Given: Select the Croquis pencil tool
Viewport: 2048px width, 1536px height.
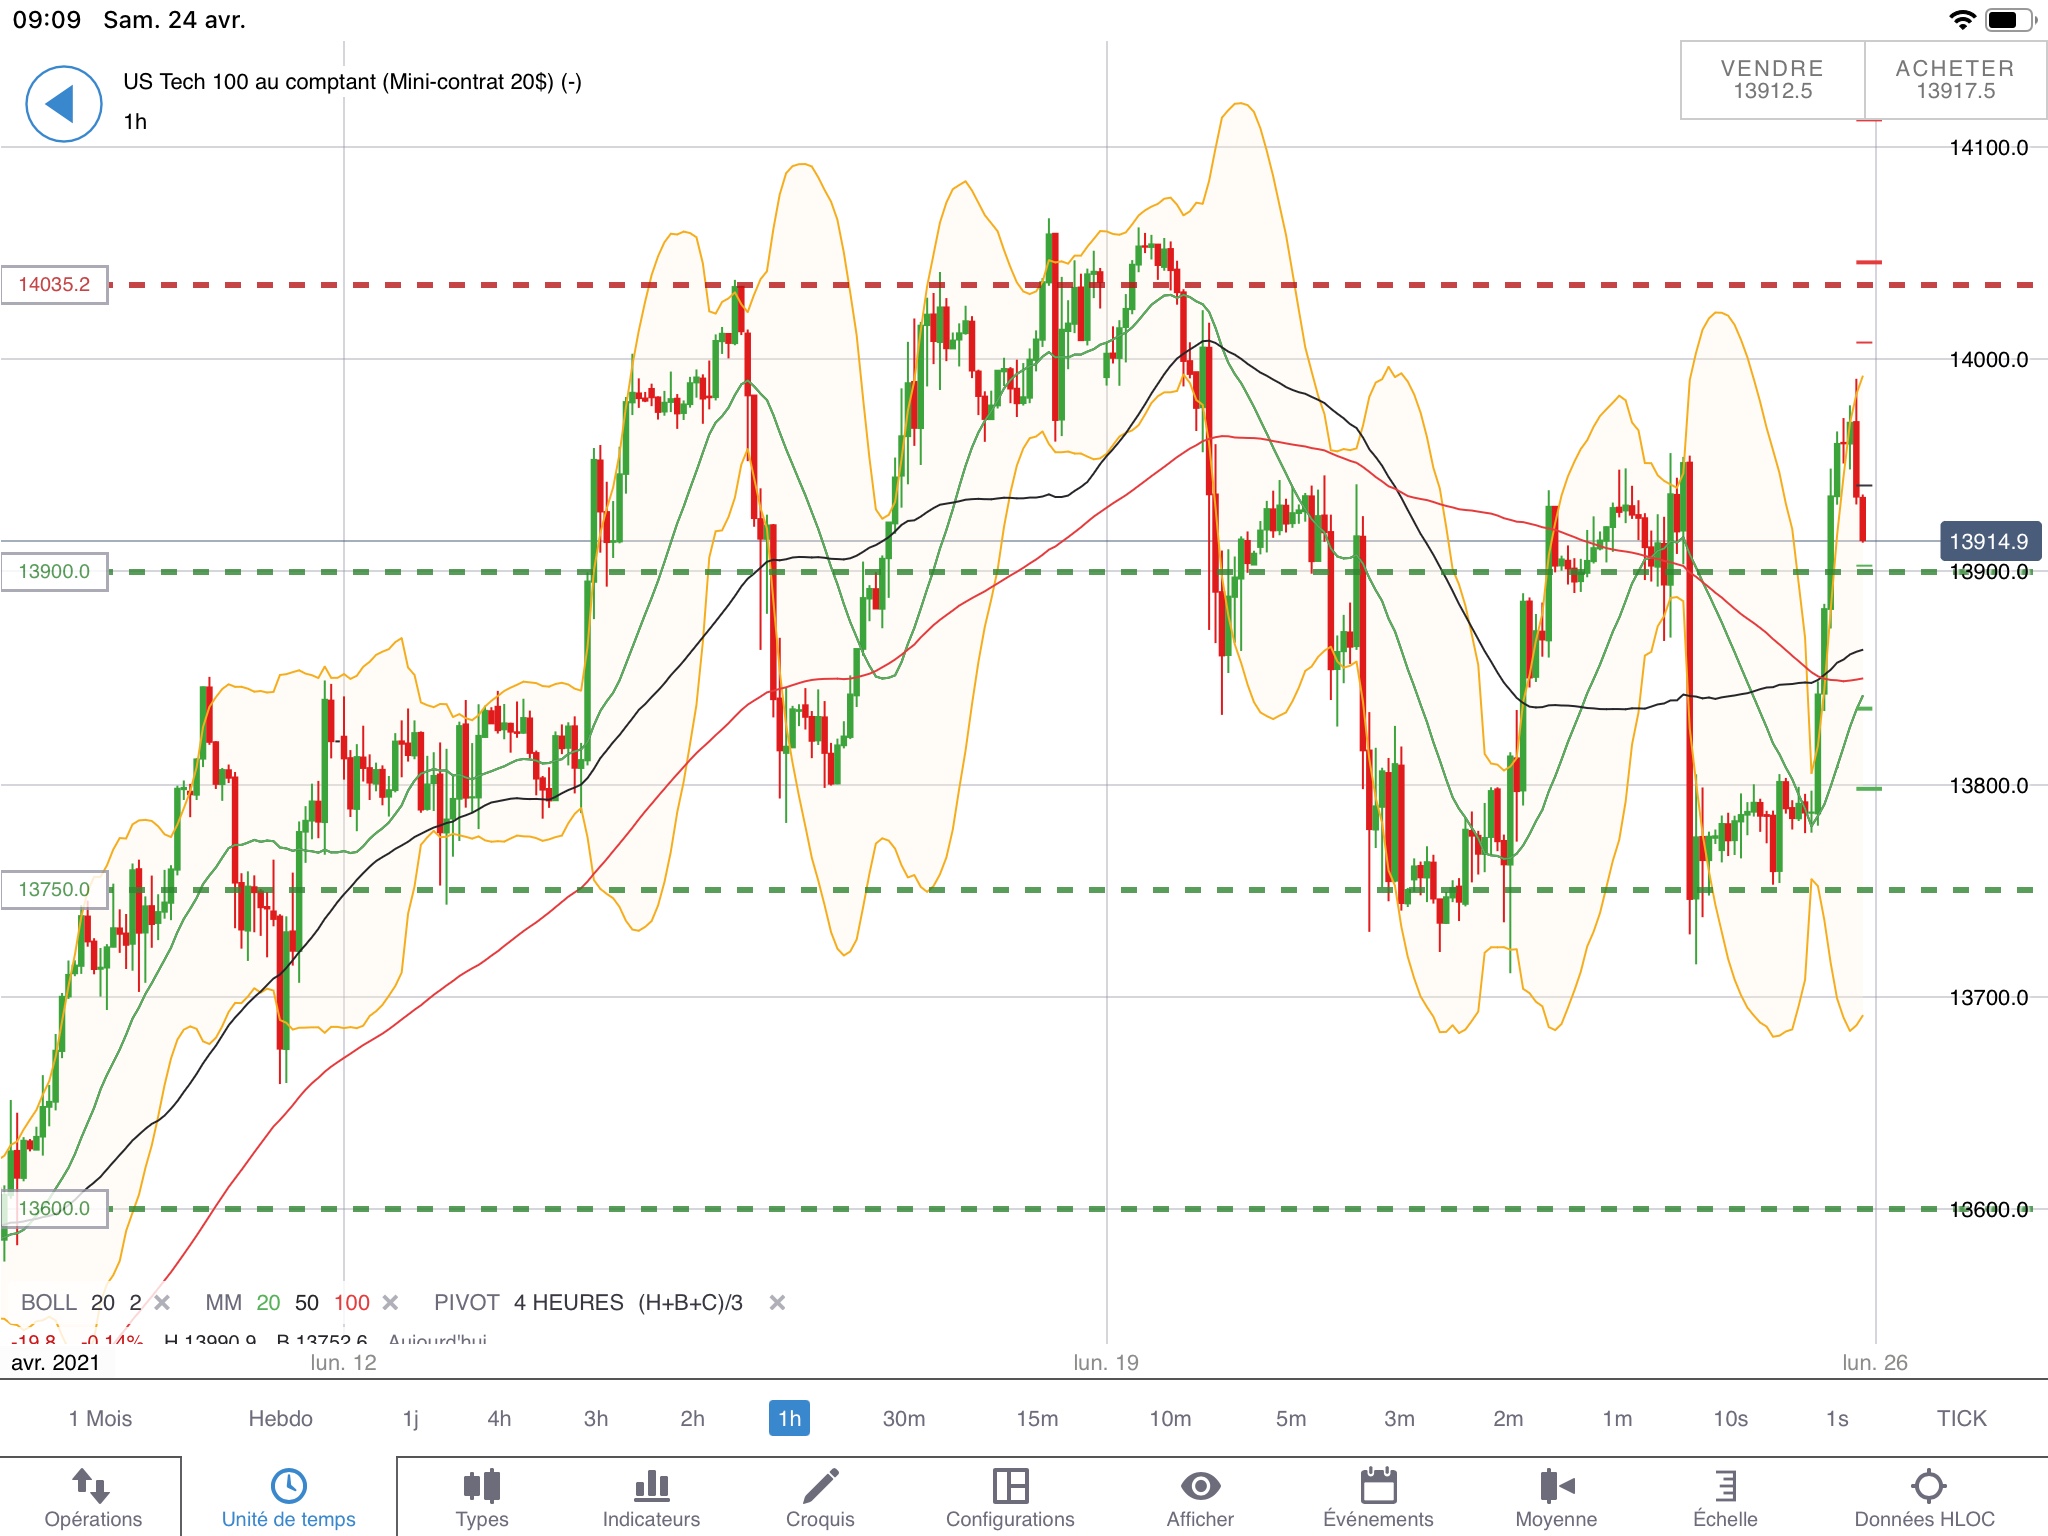Looking at the screenshot, I should click(x=820, y=1497).
